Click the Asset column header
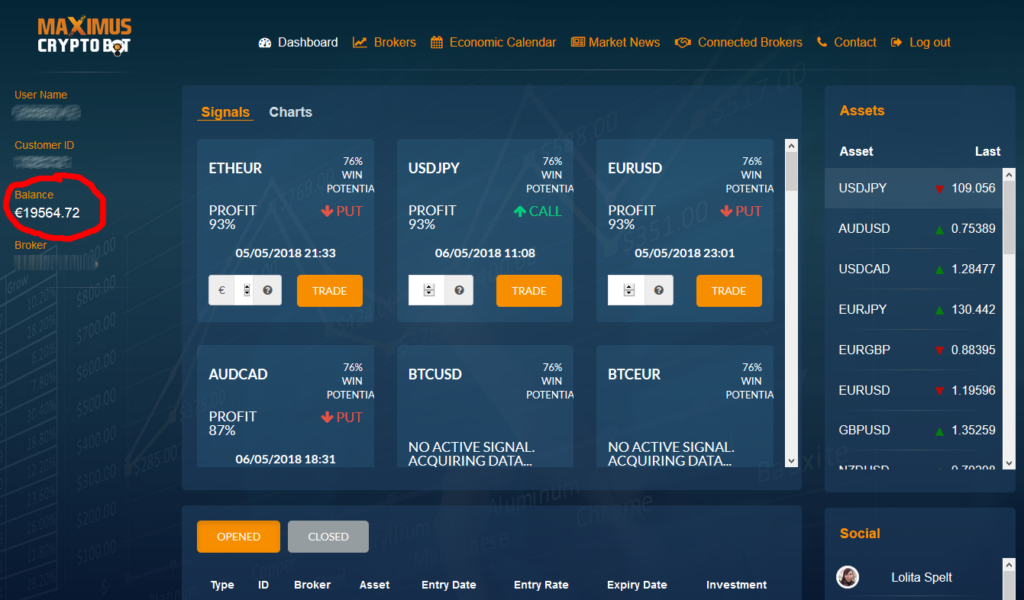The width and height of the screenshot is (1024, 600). pos(856,151)
